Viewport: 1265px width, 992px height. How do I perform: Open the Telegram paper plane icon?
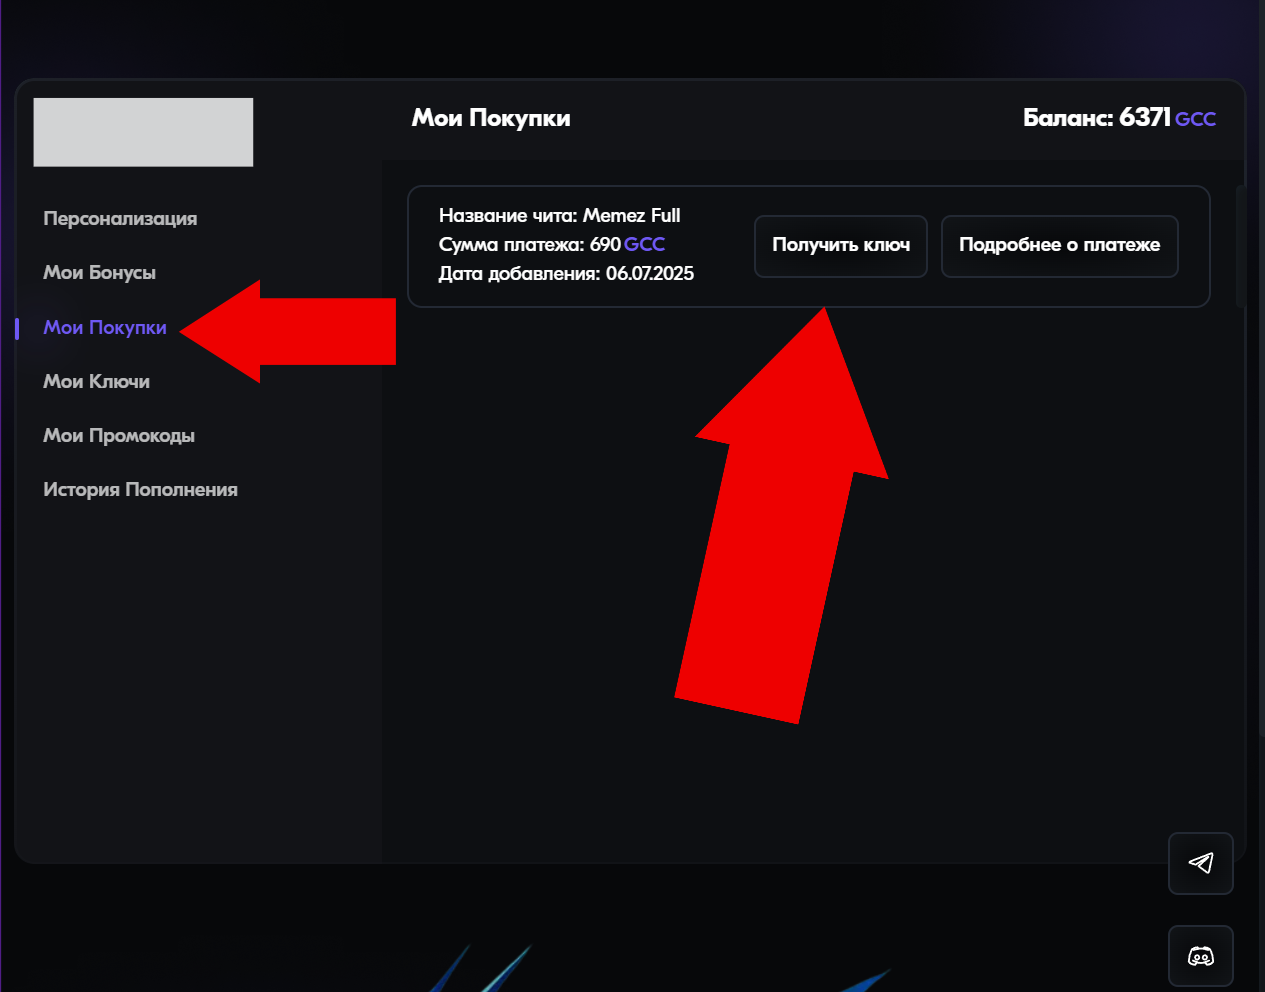[x=1201, y=863]
